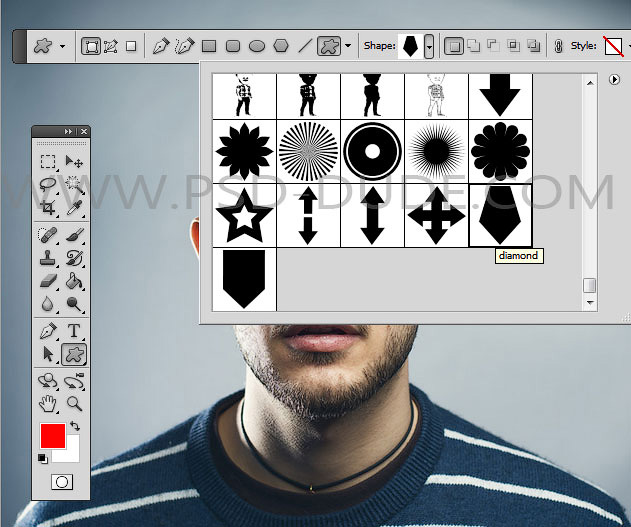631x527 pixels.
Task: Enable Shape Layers mode
Action: (91, 46)
